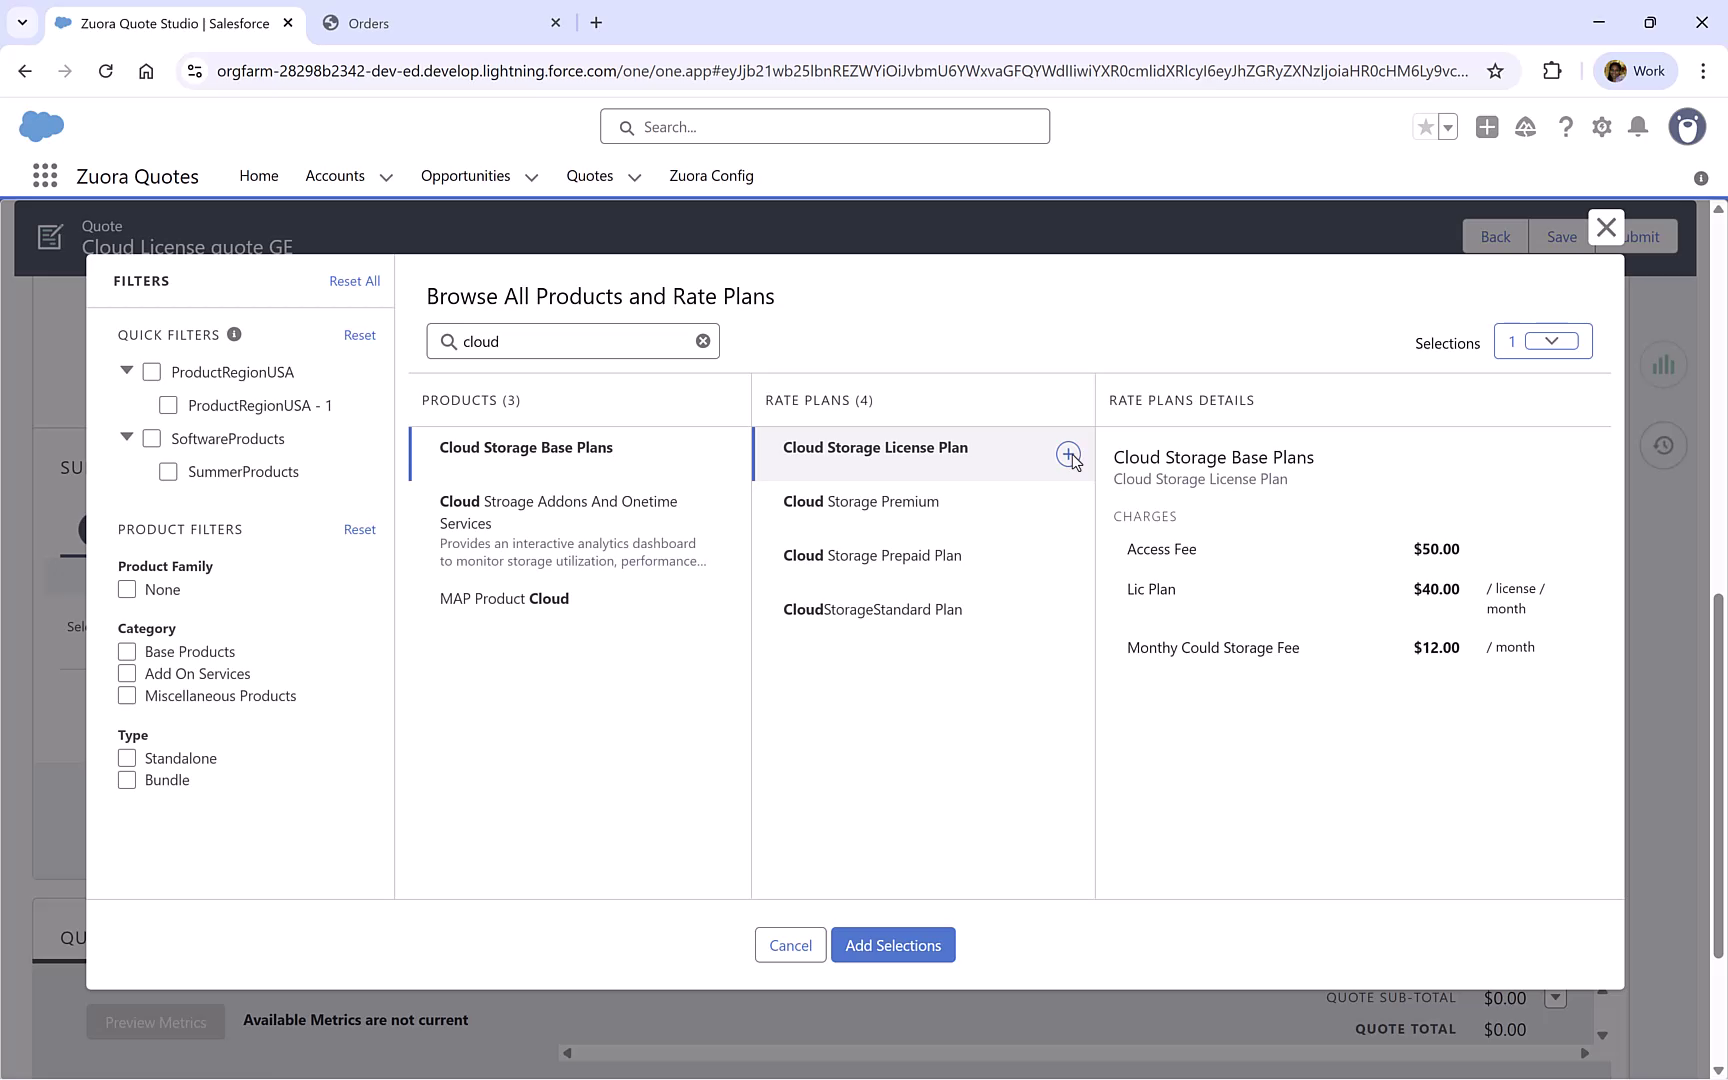Click the plus icon beside Cloud Storage License Plan

[x=1067, y=453]
